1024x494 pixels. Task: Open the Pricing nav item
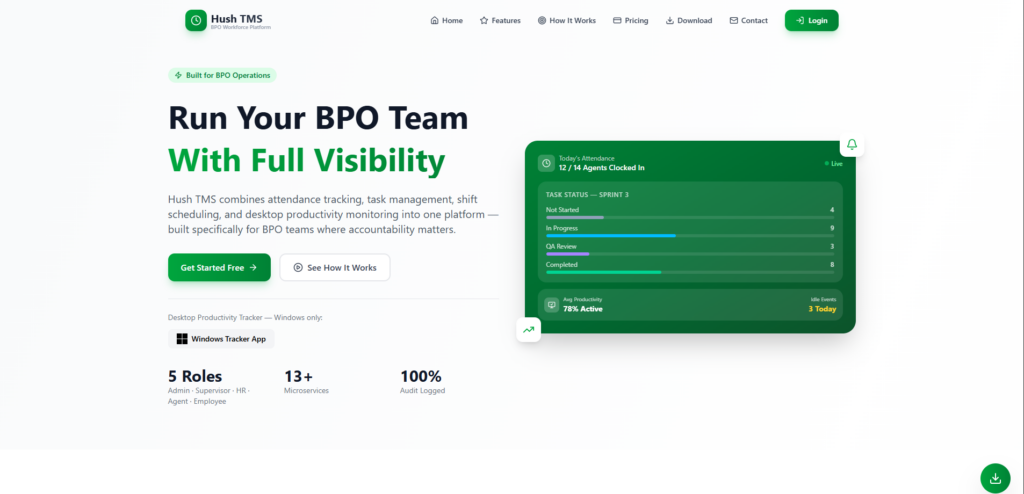(x=631, y=21)
